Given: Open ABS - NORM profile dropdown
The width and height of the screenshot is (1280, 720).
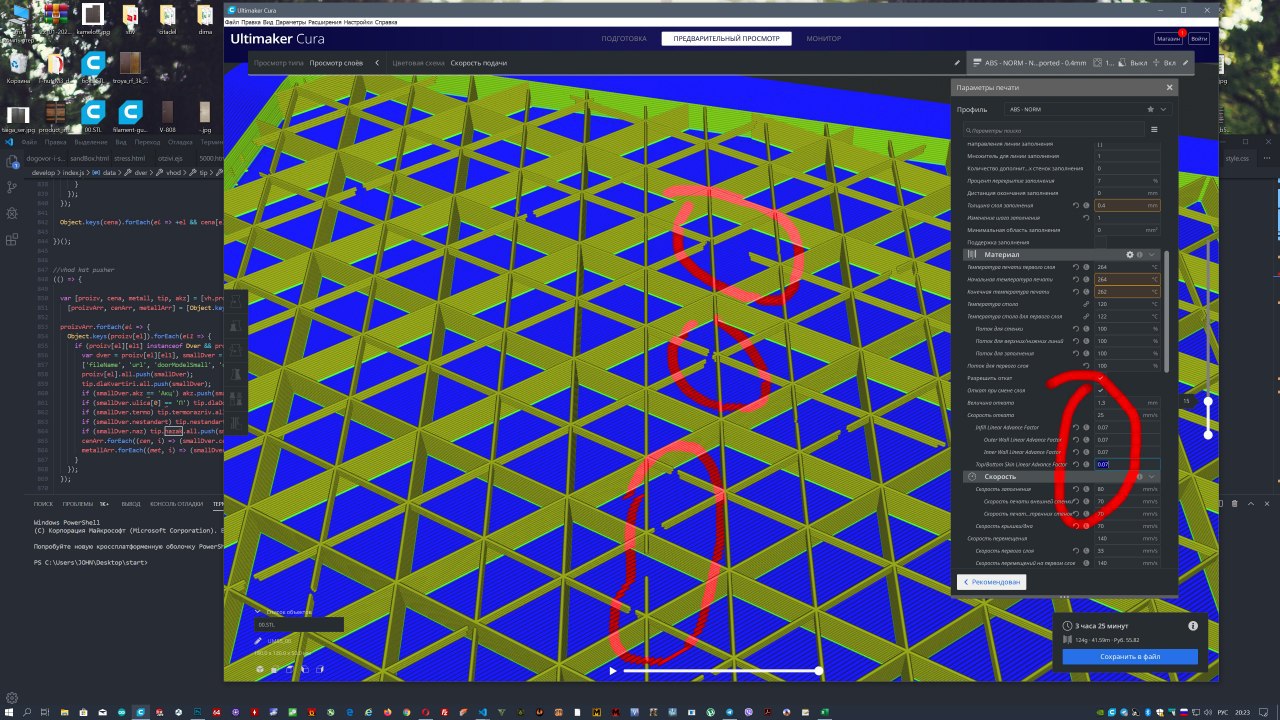Looking at the screenshot, I should point(1087,109).
